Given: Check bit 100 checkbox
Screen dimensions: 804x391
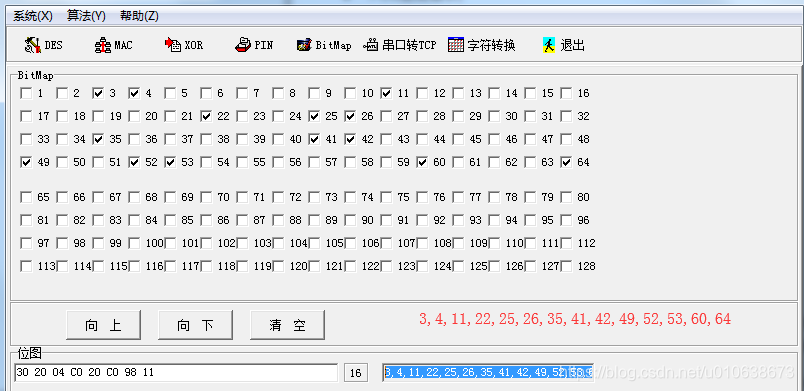Looking at the screenshot, I should [134, 243].
